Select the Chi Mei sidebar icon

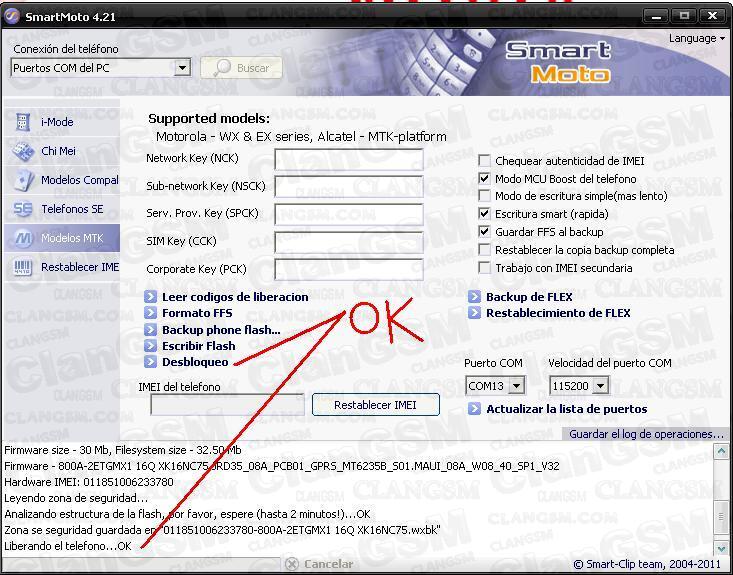tap(23, 151)
